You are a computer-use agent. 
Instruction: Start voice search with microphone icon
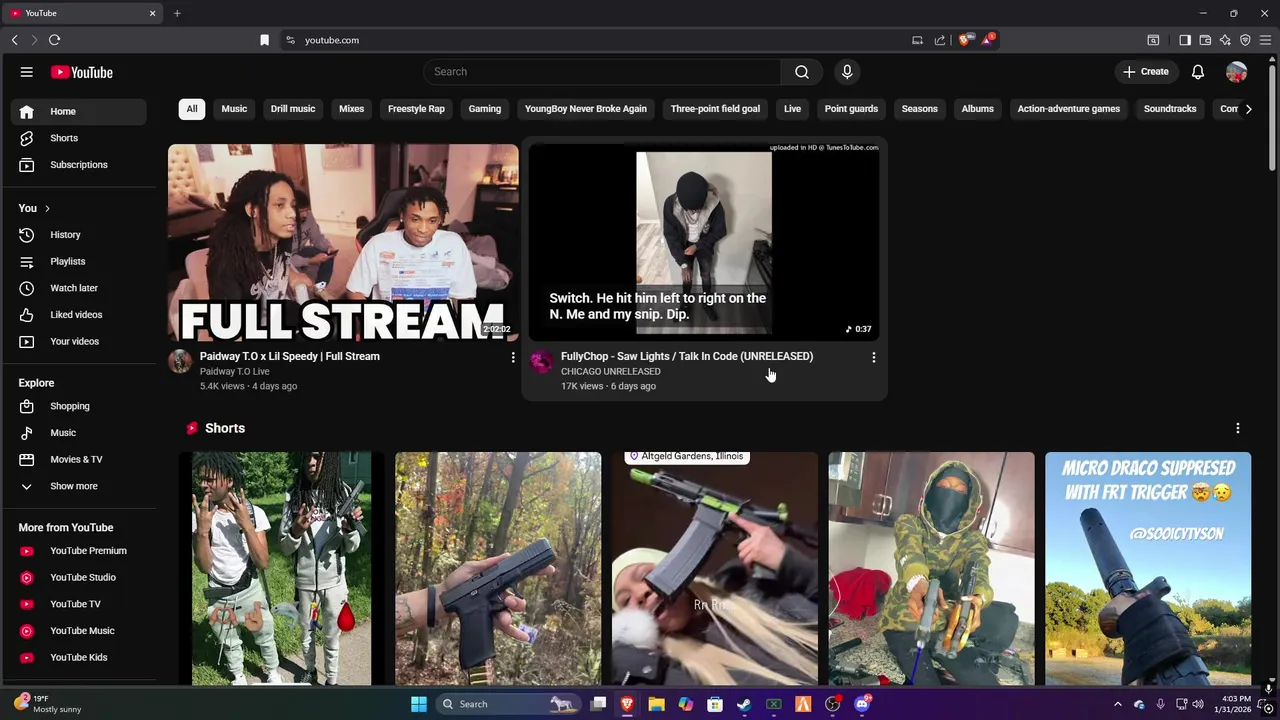click(x=847, y=72)
